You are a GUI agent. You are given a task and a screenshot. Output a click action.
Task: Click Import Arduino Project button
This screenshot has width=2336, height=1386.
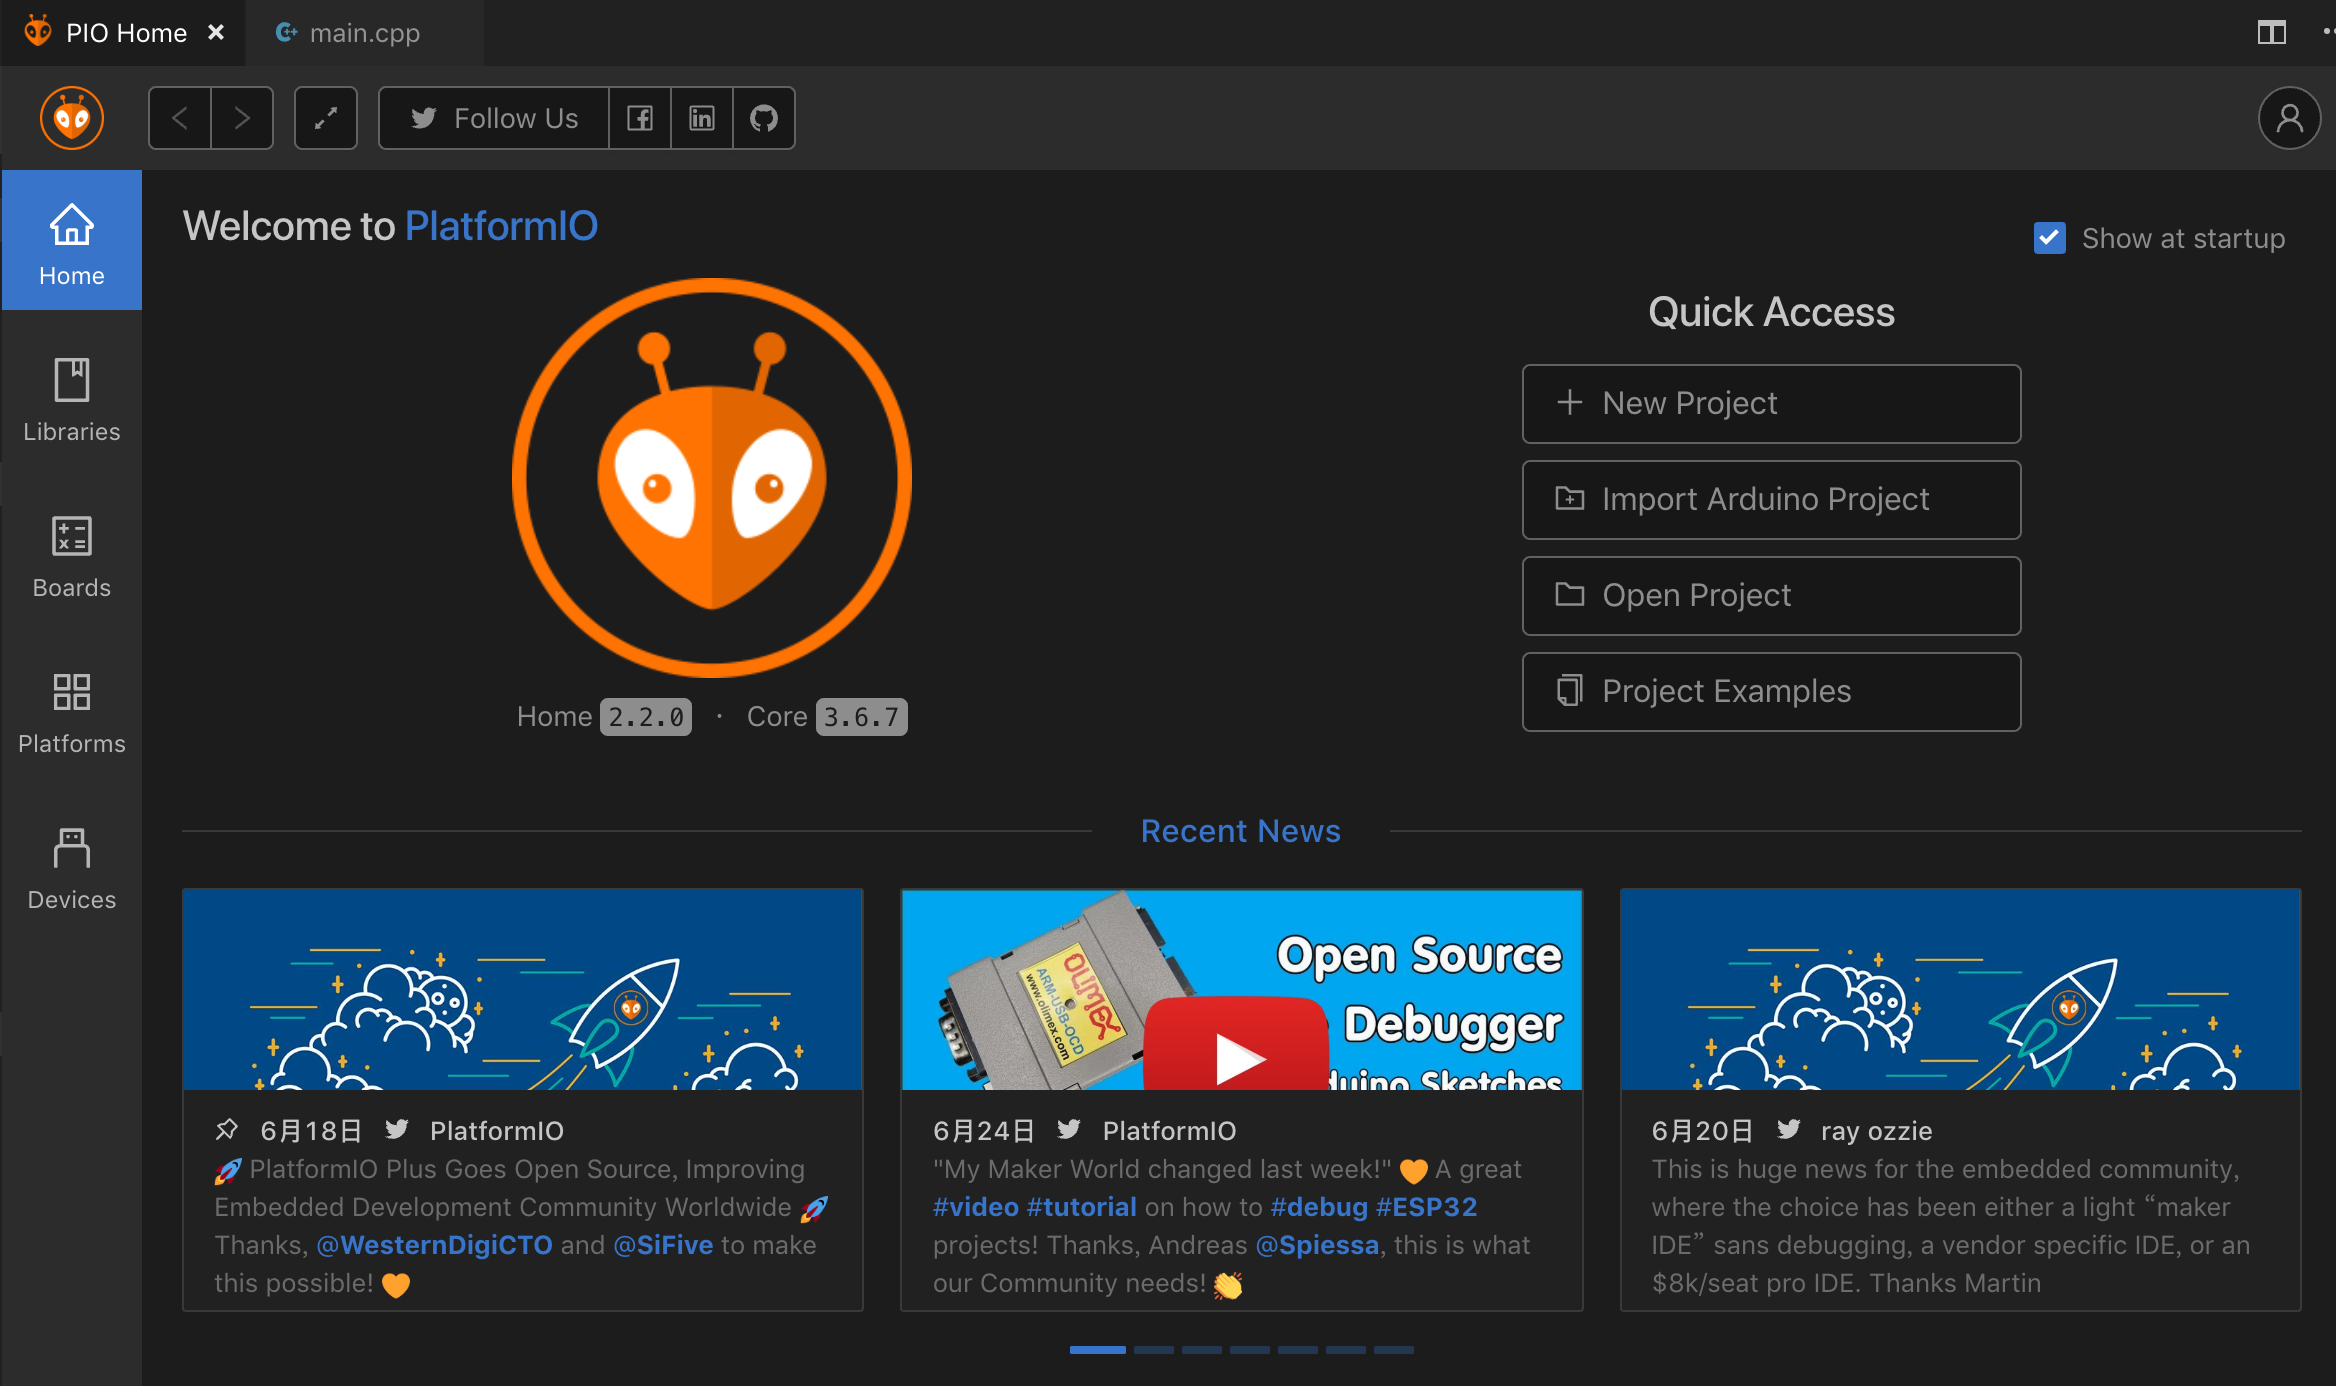1771,499
